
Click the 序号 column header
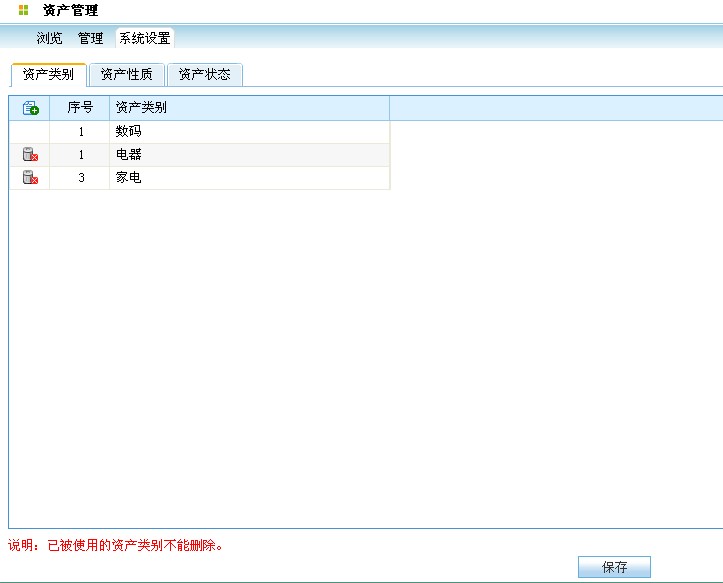(x=80, y=108)
